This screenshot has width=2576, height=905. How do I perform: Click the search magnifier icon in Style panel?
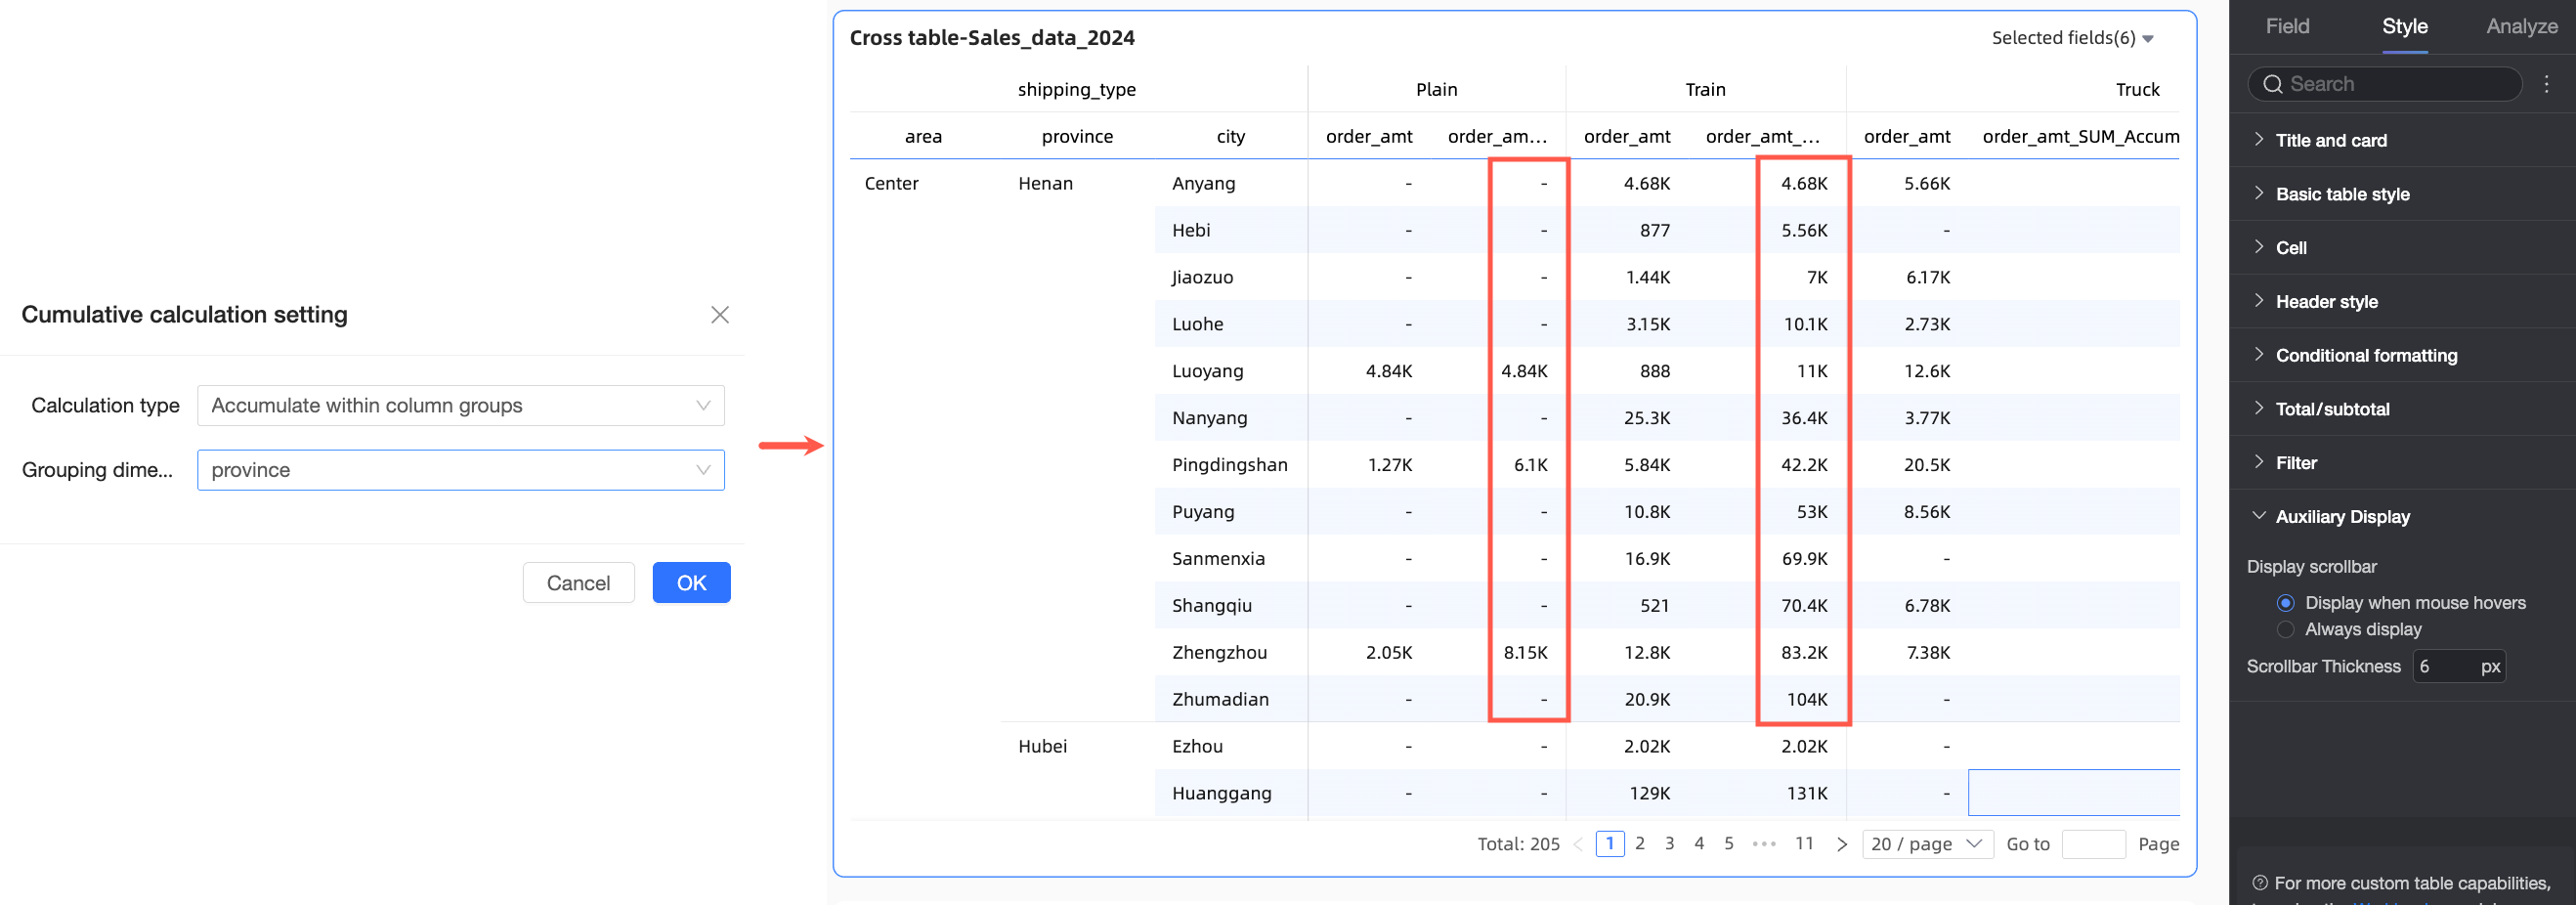(2273, 84)
